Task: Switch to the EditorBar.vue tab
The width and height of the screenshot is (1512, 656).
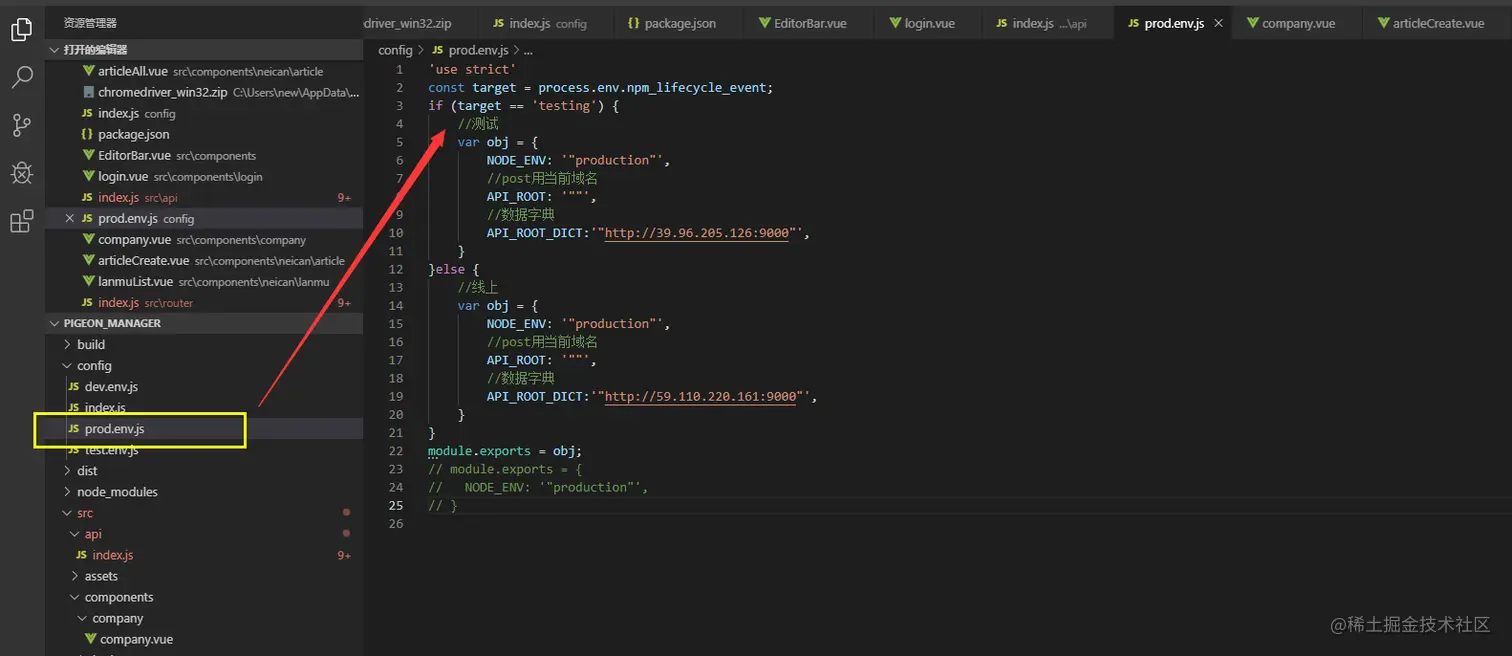Action: tap(810, 23)
